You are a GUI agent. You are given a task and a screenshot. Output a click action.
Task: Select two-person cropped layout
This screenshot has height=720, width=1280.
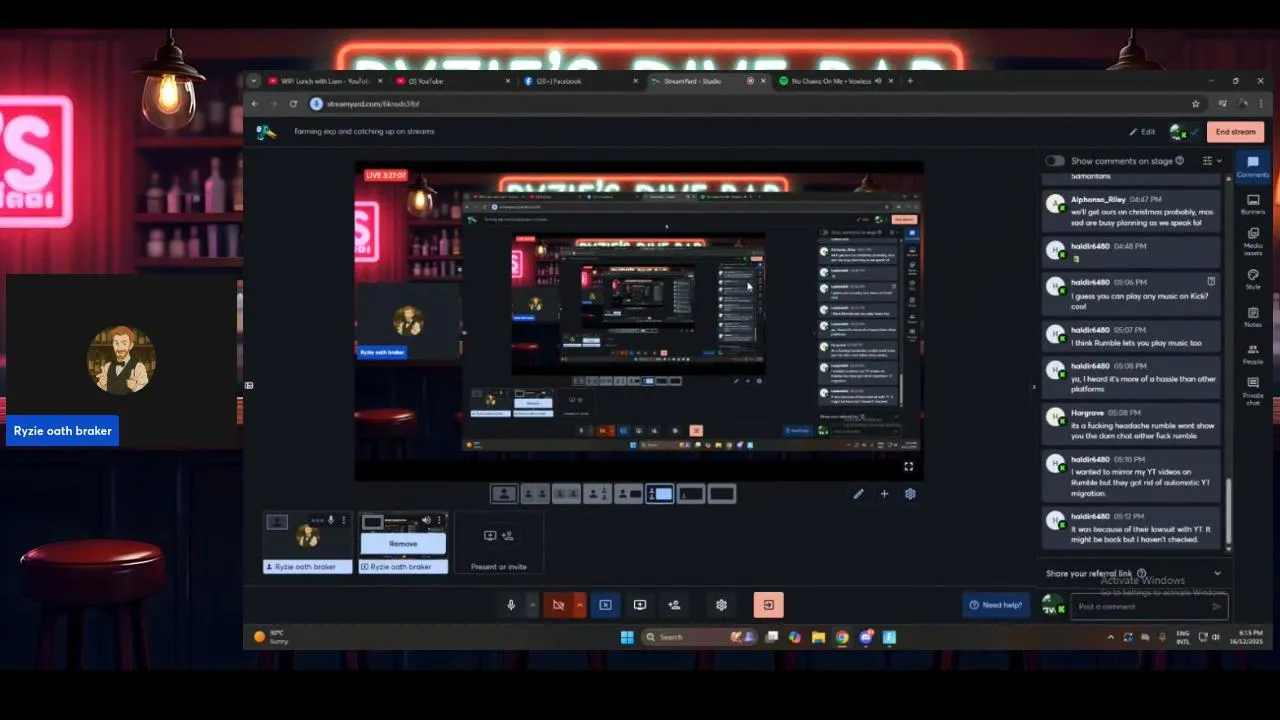click(535, 494)
